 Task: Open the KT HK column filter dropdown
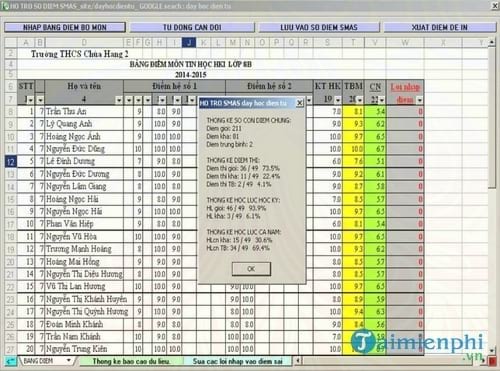click(x=338, y=100)
